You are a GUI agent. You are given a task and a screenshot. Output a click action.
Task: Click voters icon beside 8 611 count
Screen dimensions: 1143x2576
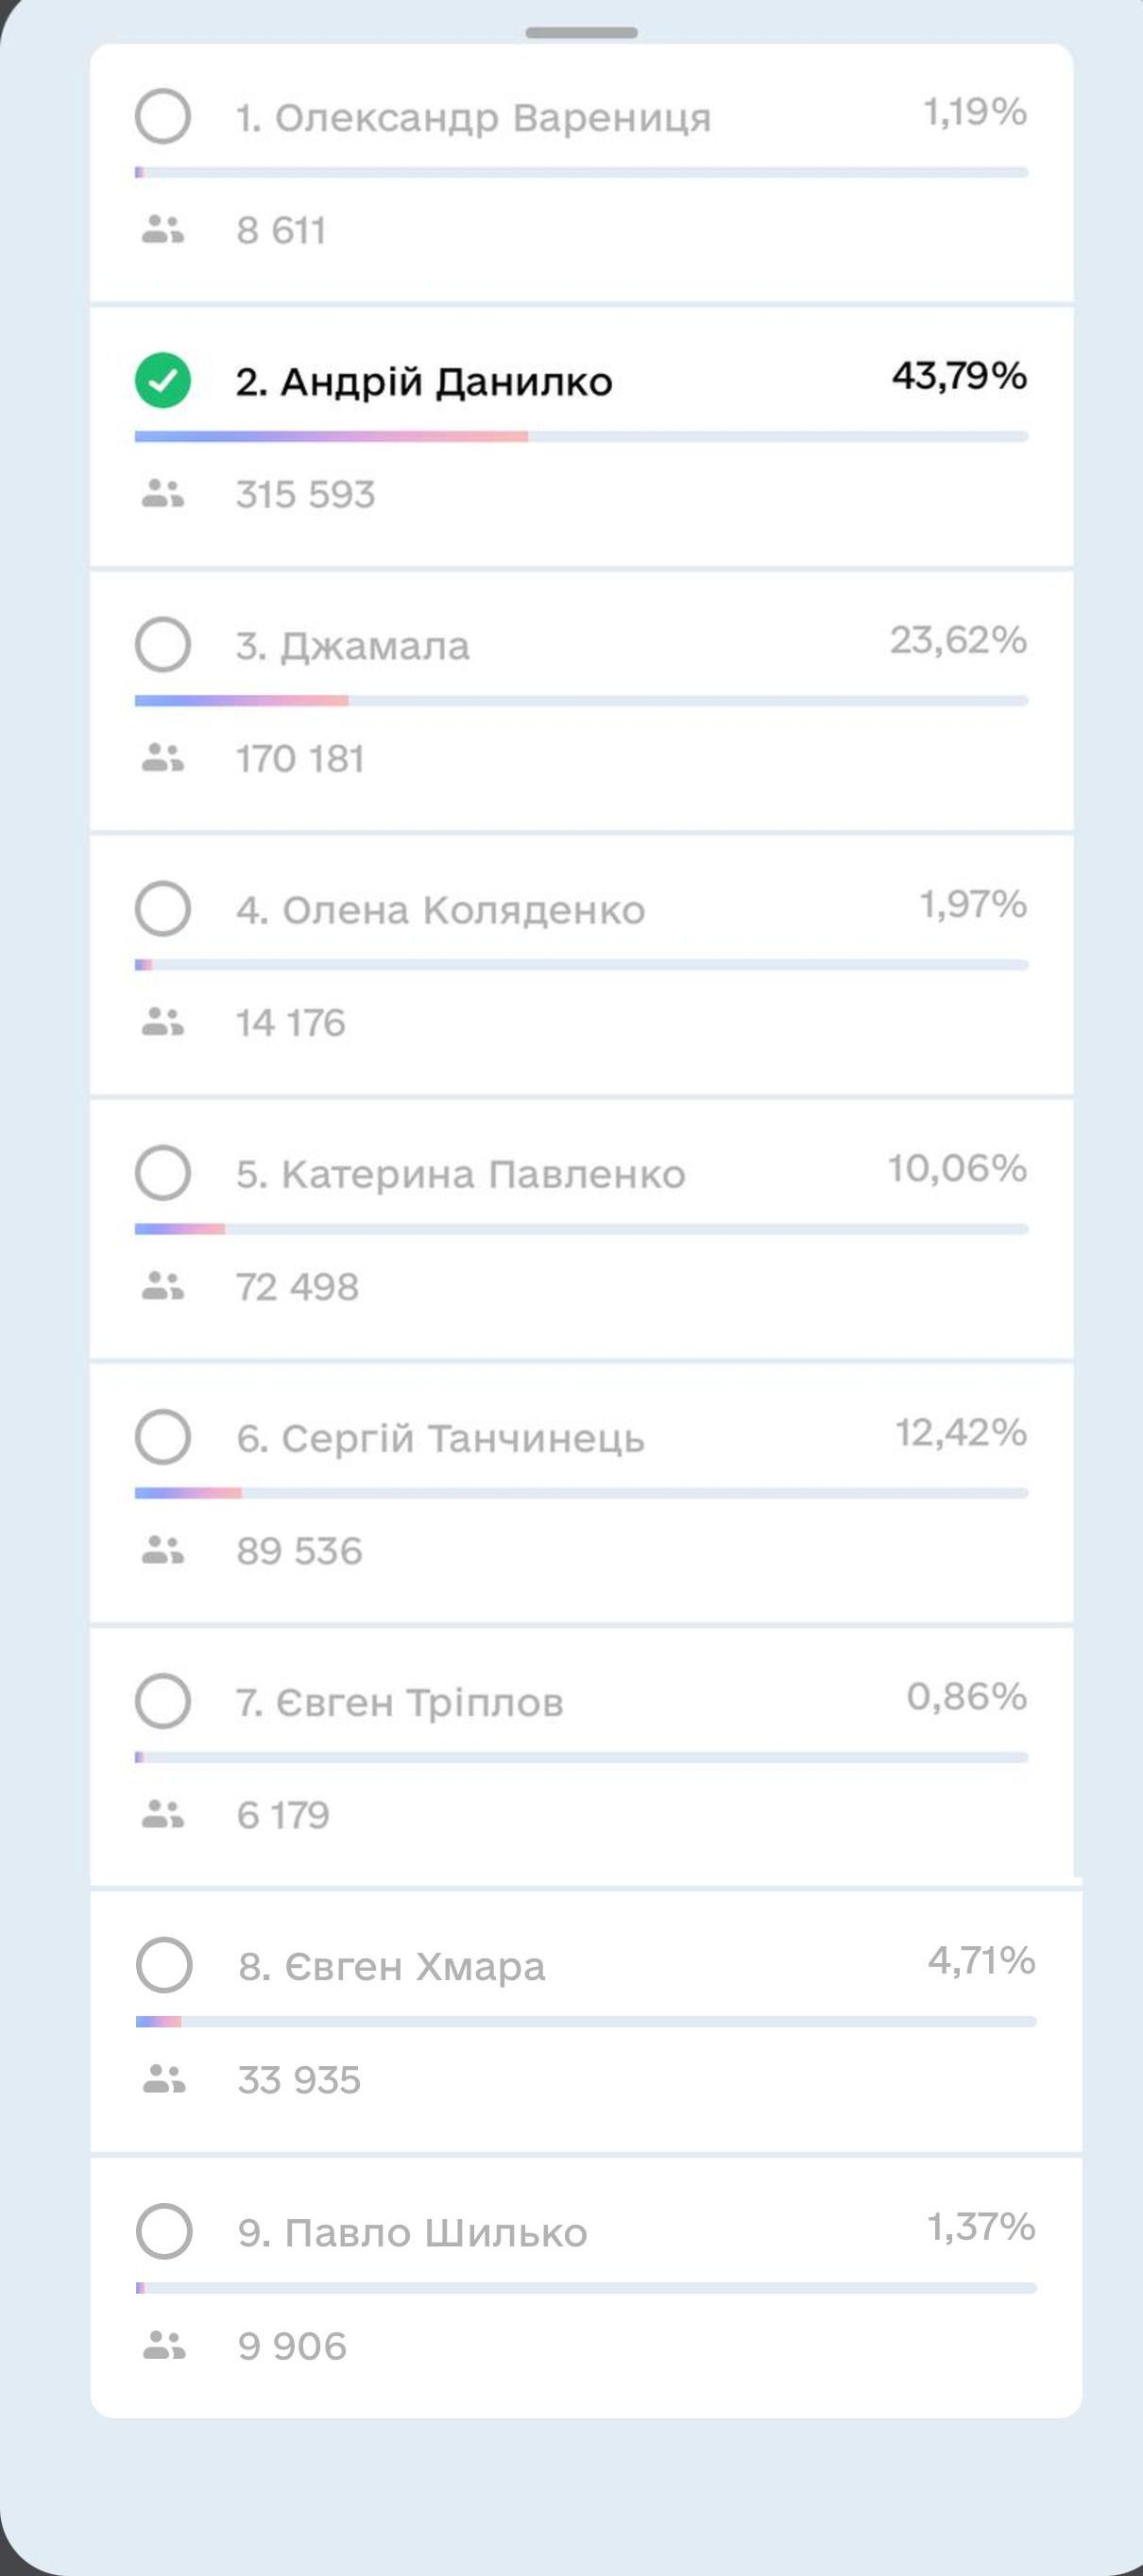pyautogui.click(x=163, y=230)
